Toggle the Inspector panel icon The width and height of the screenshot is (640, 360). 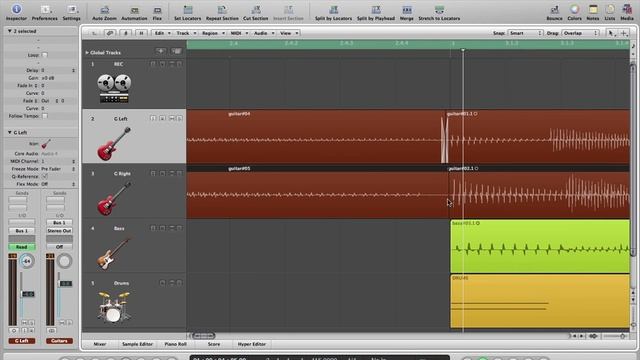tap(16, 9)
